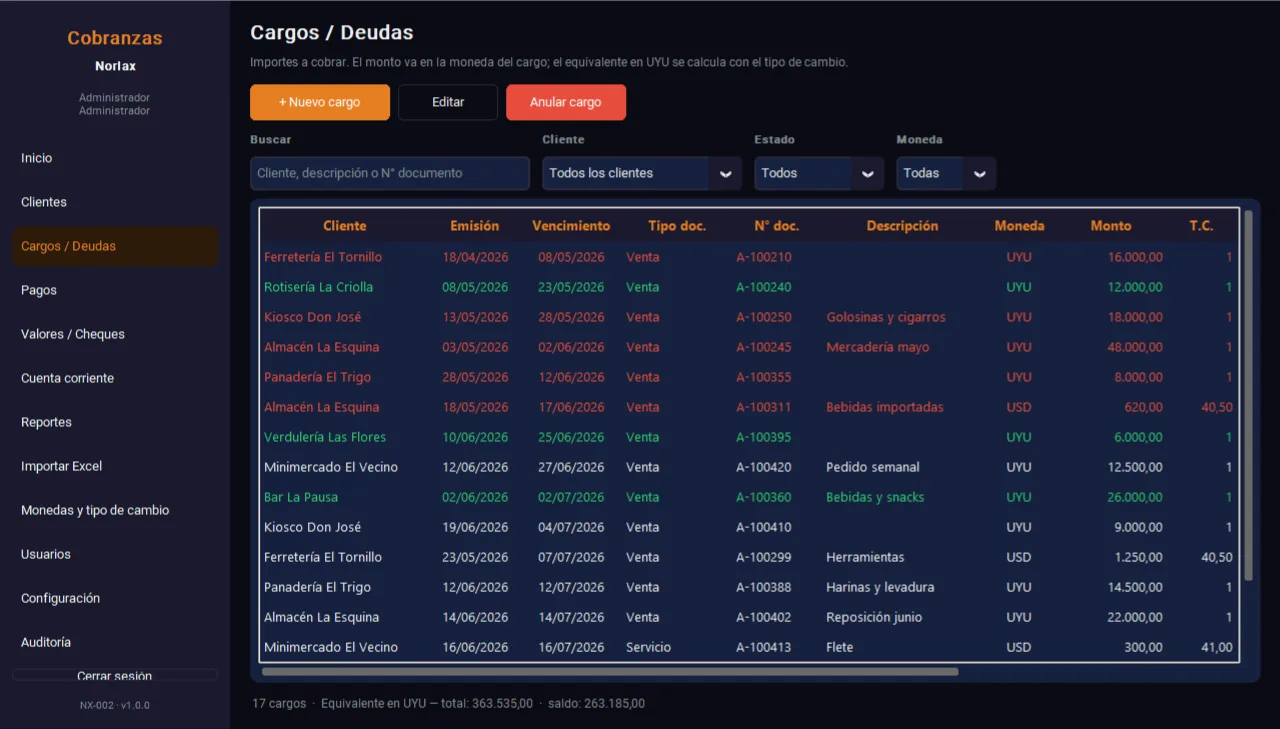The width and height of the screenshot is (1280, 729).
Task: Click the Editar button
Action: pos(448,102)
